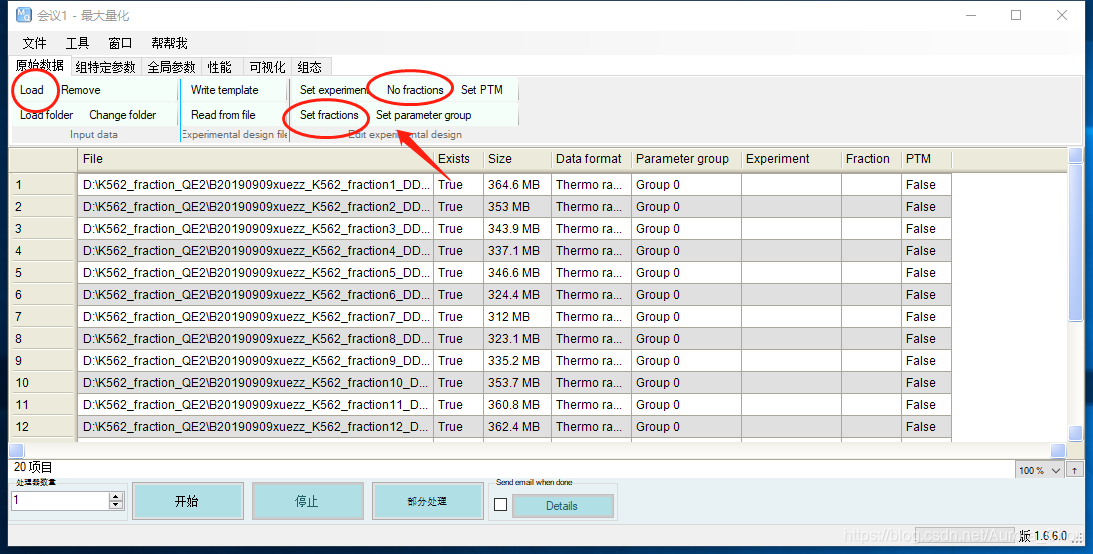This screenshot has width=1093, height=554.
Task: Open the 文件 menu
Action: click(x=35, y=43)
